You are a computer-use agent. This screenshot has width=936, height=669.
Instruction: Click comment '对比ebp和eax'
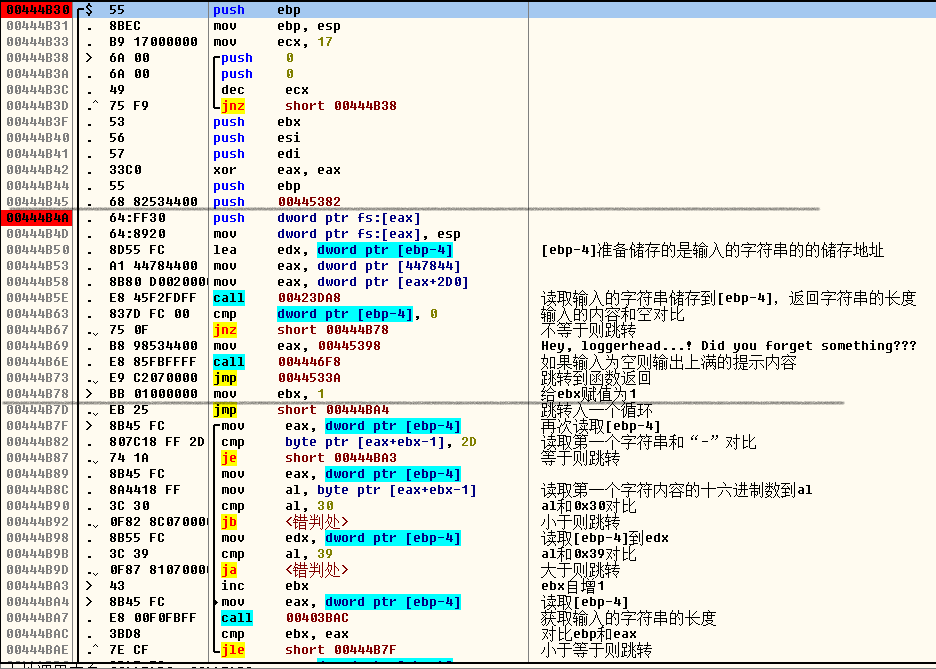pyautogui.click(x=589, y=634)
